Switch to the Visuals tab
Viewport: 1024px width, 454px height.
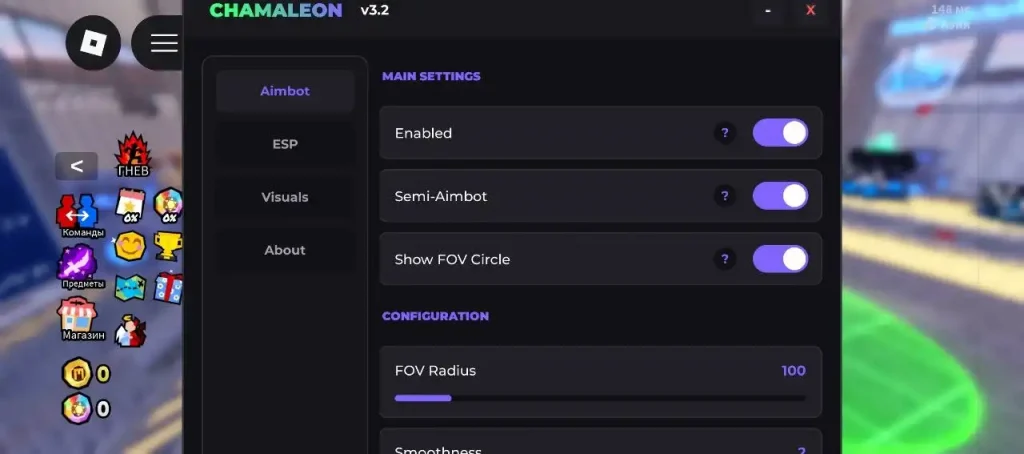[285, 197]
